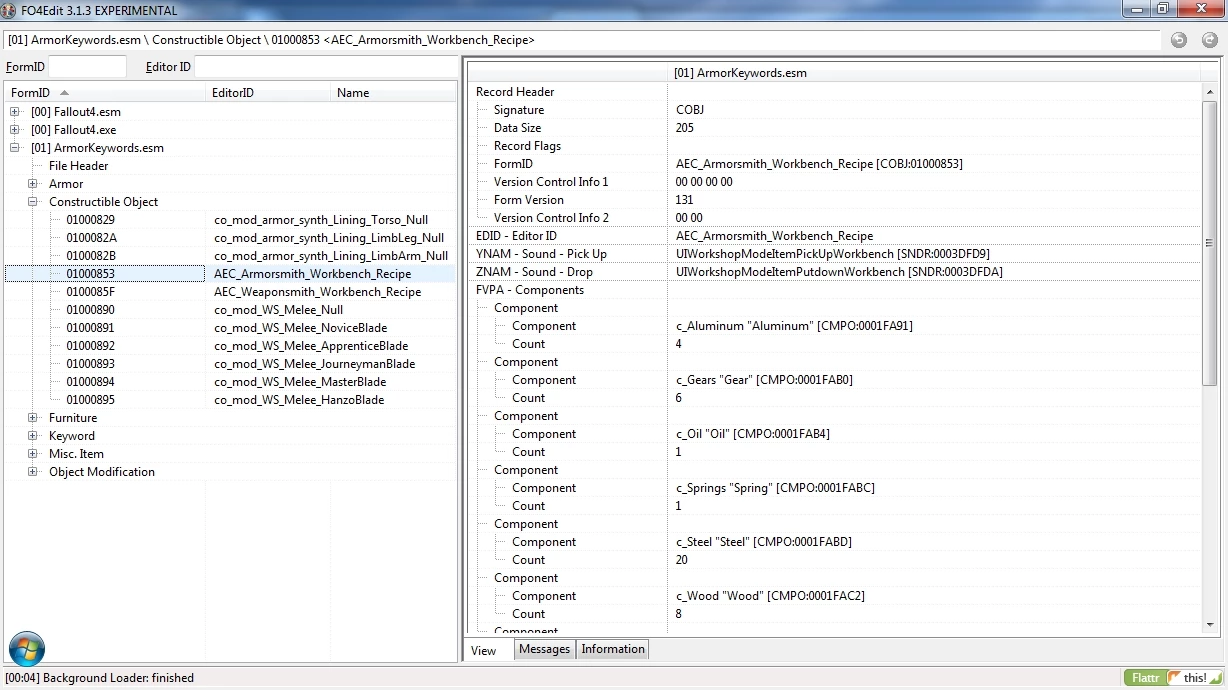Screen dimensions: 1228x690
Task: Click the c_Springs "Spring" component value
Action: tap(775, 488)
